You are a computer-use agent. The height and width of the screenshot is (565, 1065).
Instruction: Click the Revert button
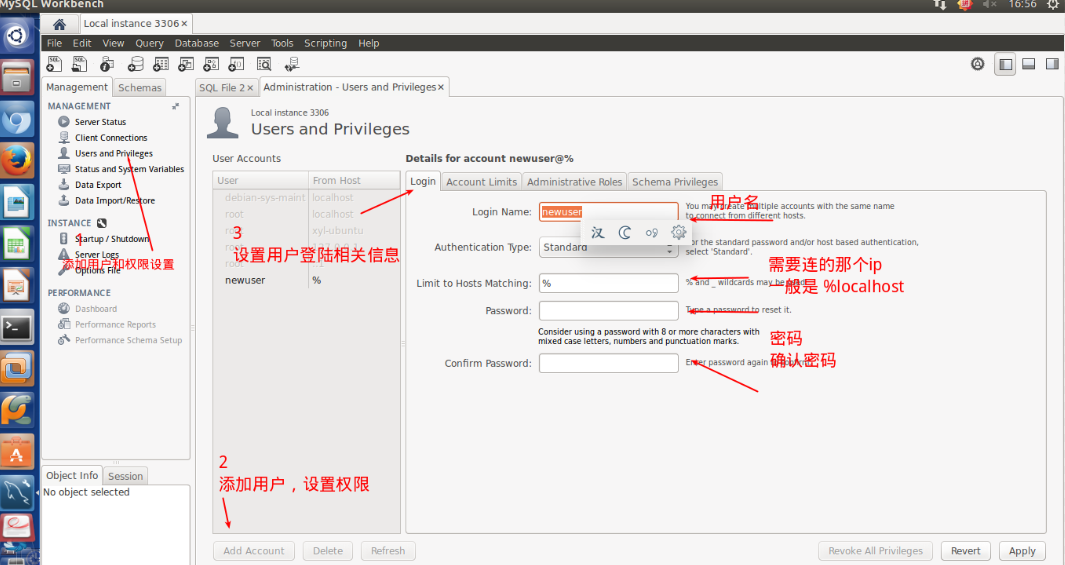(965, 551)
